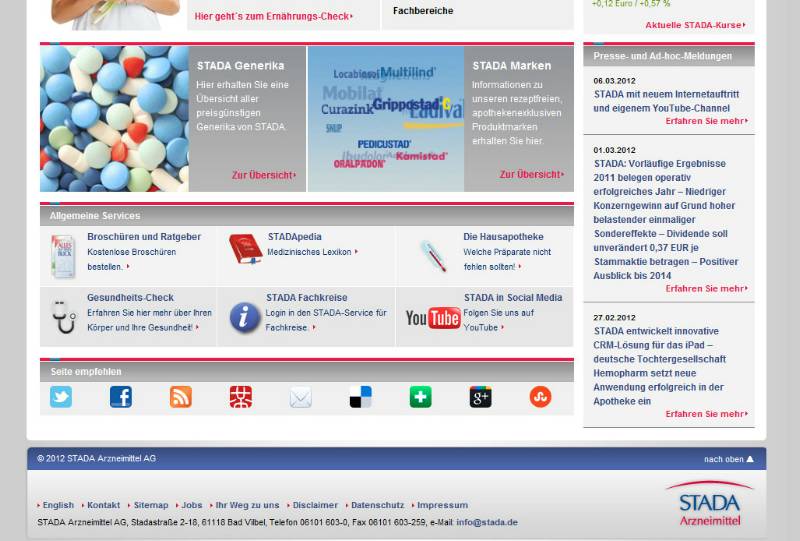This screenshot has width=800, height=541.
Task: Click 'Allgemeine Services' section header
Action: tap(95, 216)
